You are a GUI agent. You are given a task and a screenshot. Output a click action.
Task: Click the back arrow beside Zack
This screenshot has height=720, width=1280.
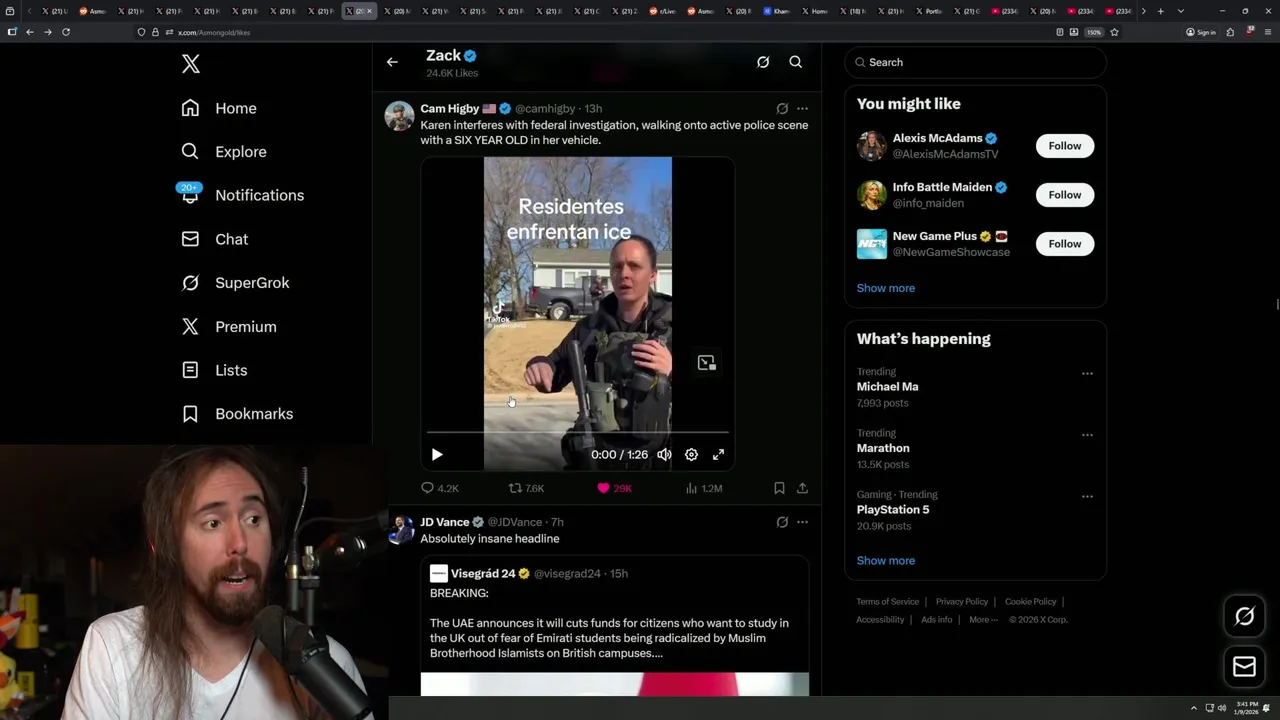click(x=392, y=62)
